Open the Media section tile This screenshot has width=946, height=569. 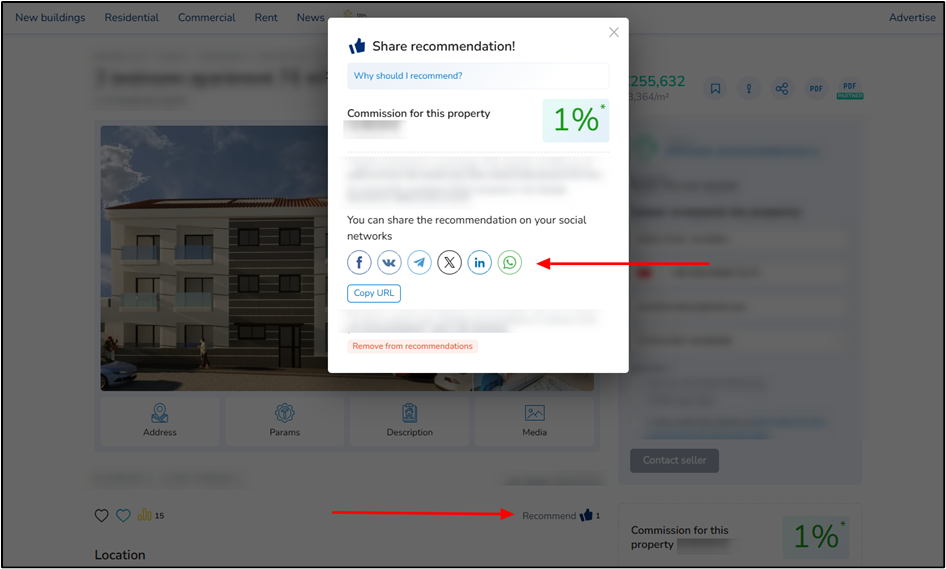[535, 421]
